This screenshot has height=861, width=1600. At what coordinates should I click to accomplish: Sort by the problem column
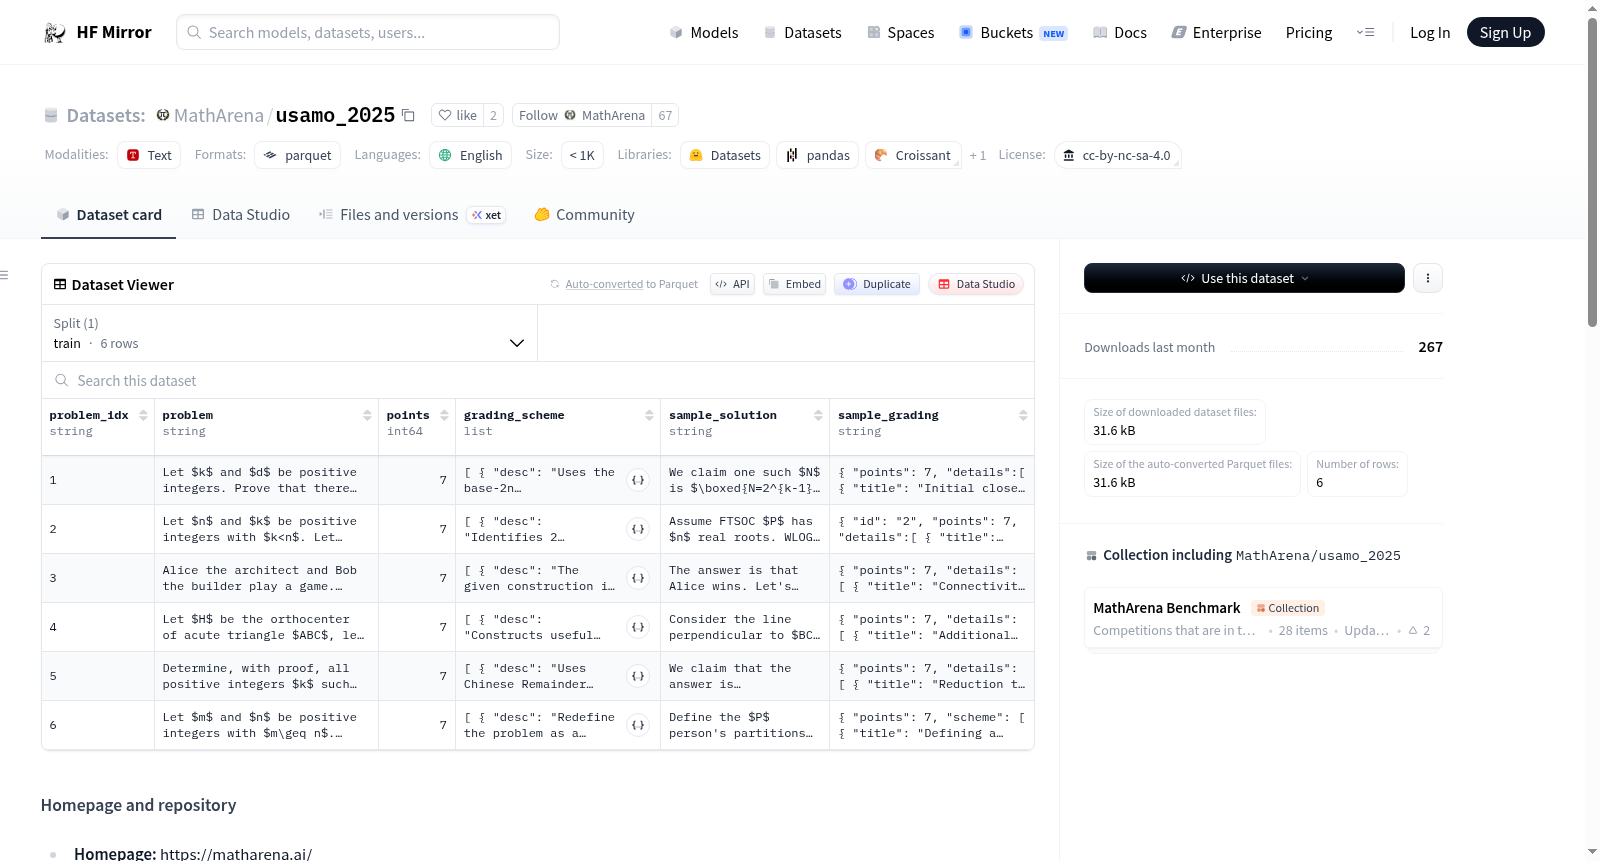367,415
